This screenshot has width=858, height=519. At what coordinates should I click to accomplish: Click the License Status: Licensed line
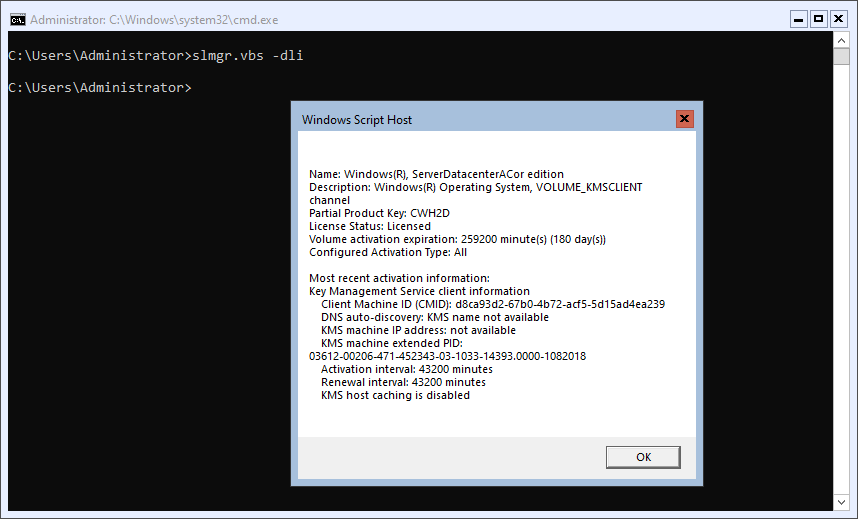tap(370, 226)
